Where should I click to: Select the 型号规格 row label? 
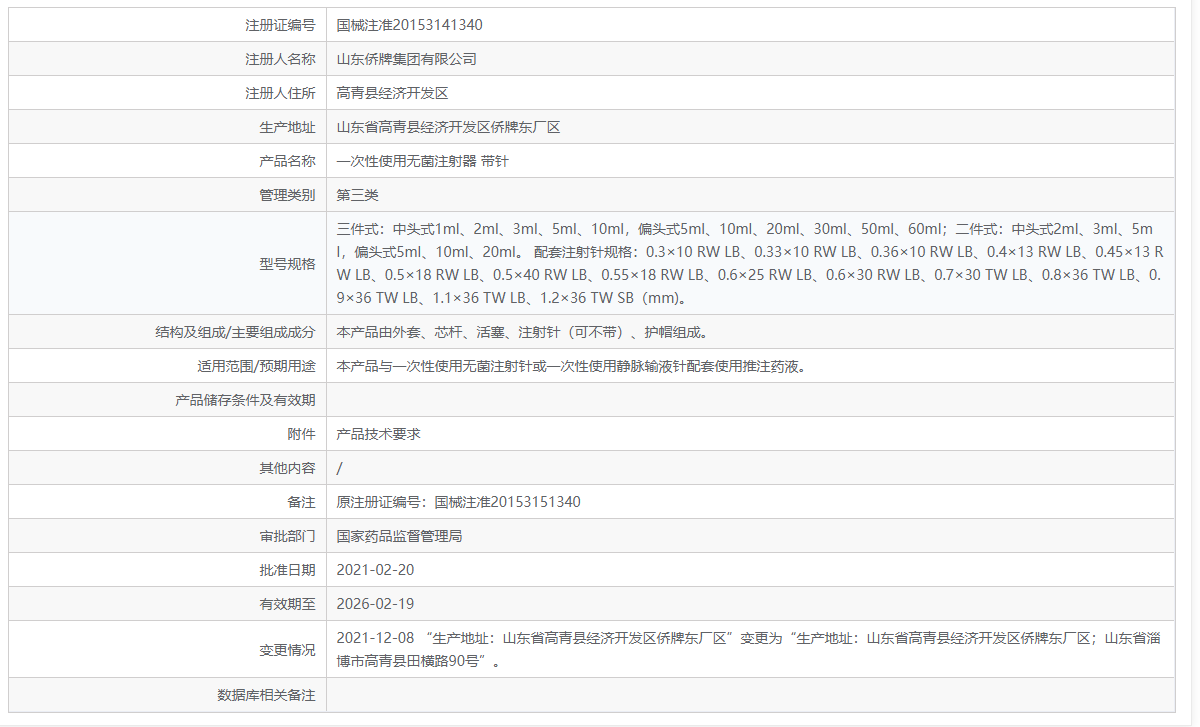[290, 262]
